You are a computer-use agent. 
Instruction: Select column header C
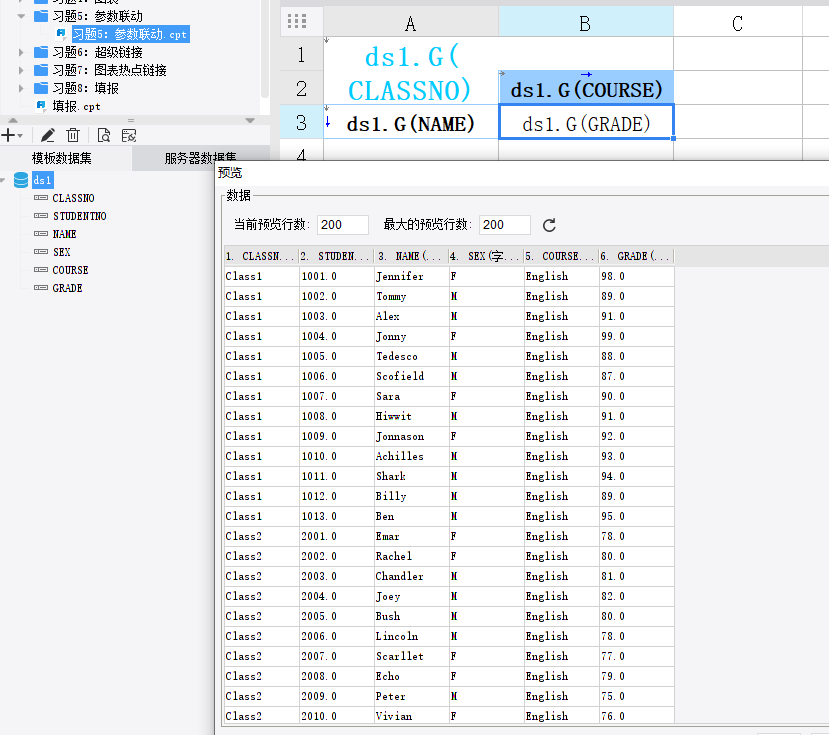pos(738,23)
